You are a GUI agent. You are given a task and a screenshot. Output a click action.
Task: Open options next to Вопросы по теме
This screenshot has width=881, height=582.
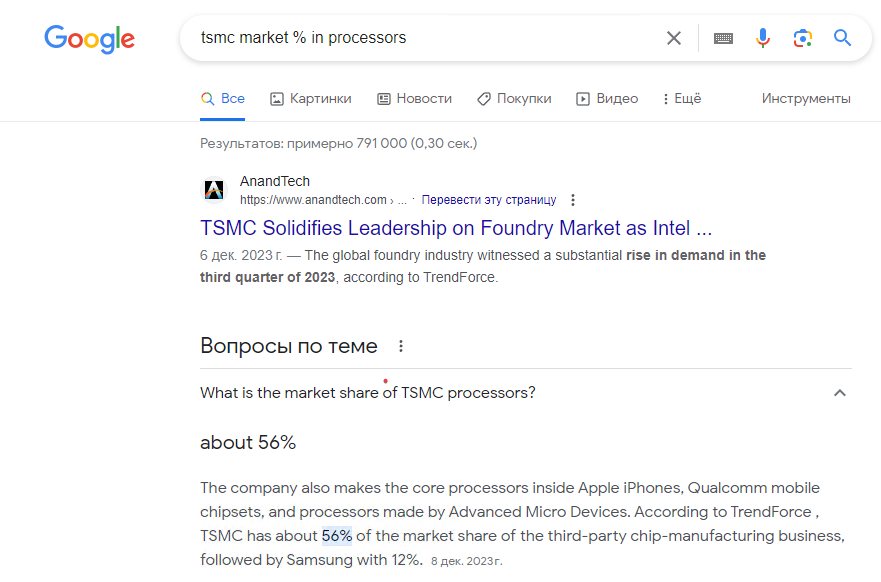pyautogui.click(x=401, y=347)
